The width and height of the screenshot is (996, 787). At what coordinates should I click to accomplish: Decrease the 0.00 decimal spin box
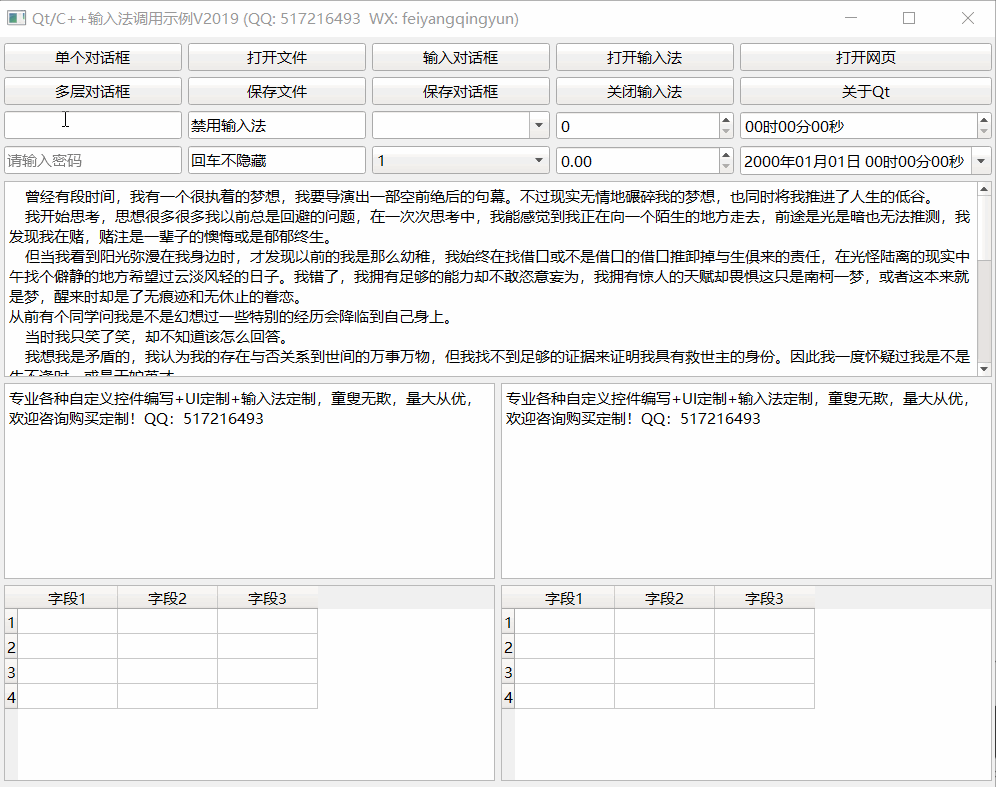pos(726,167)
